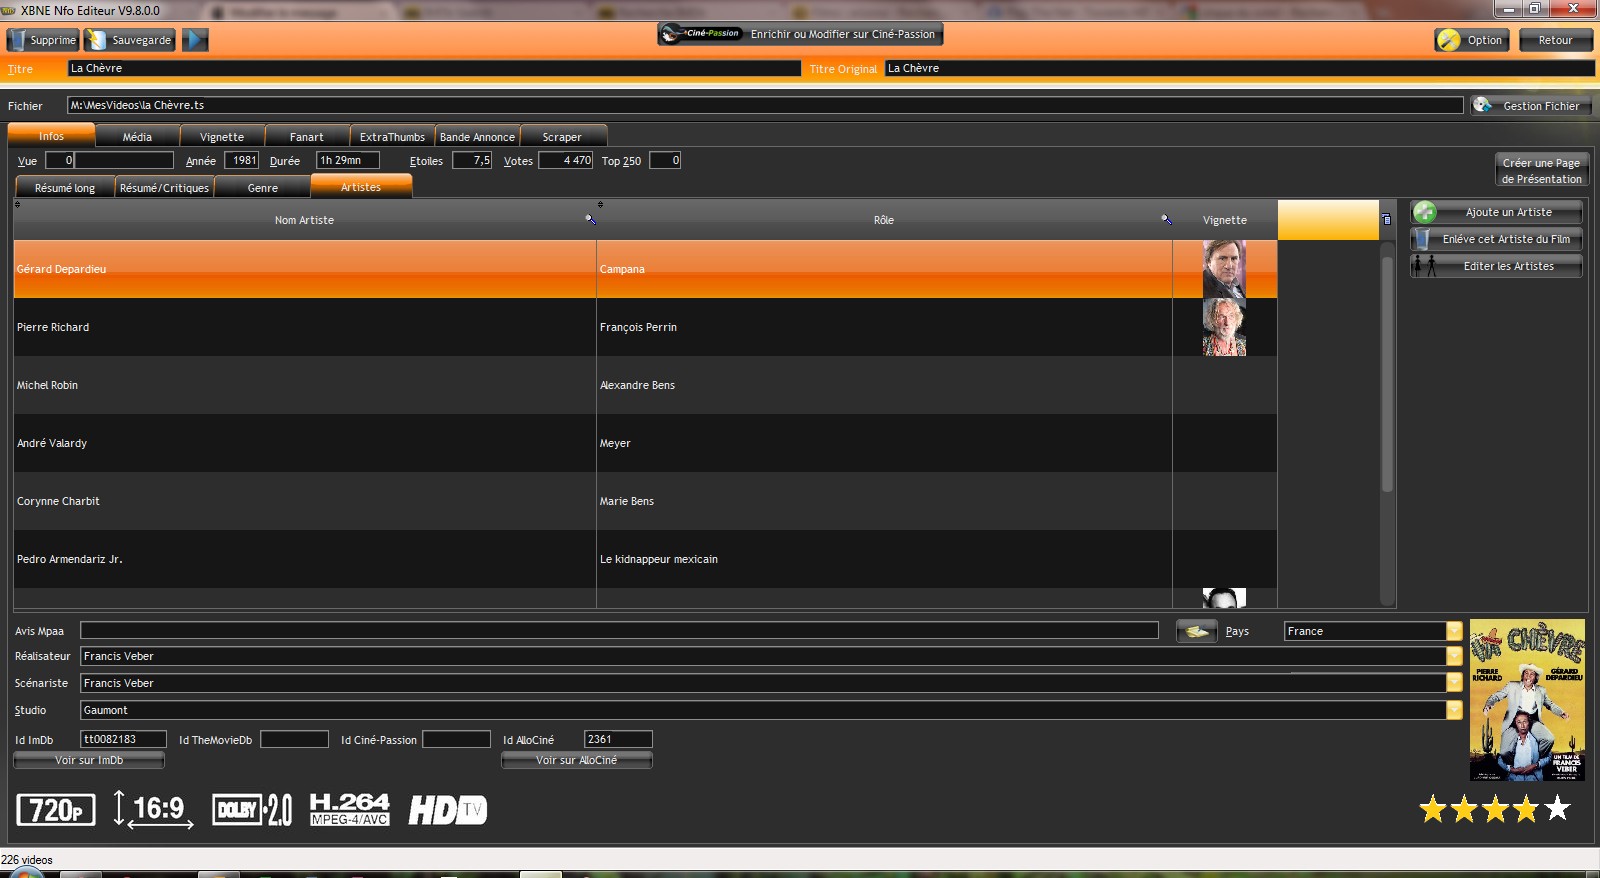Viewport: 1600px width, 878px height.
Task: Click the Durée field showing 1h 29mn
Action: (348, 160)
